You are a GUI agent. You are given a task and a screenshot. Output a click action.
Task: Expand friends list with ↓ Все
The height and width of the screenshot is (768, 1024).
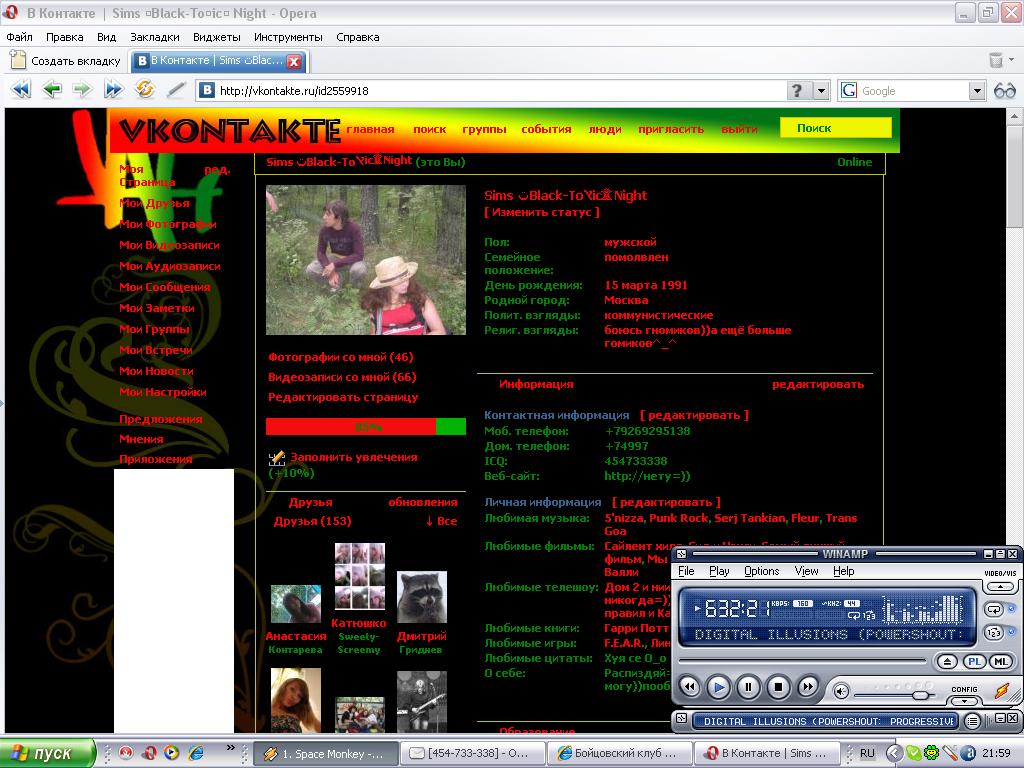441,521
